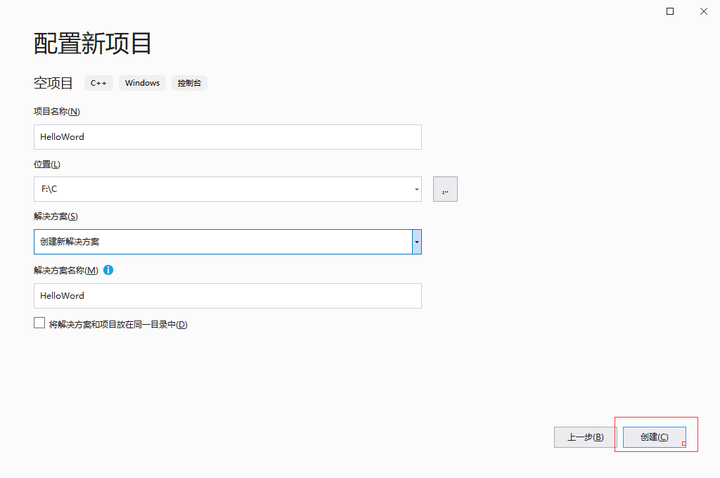Click the 解决方案名称(M) label
Screen dimensions: 720x478
tap(66, 270)
